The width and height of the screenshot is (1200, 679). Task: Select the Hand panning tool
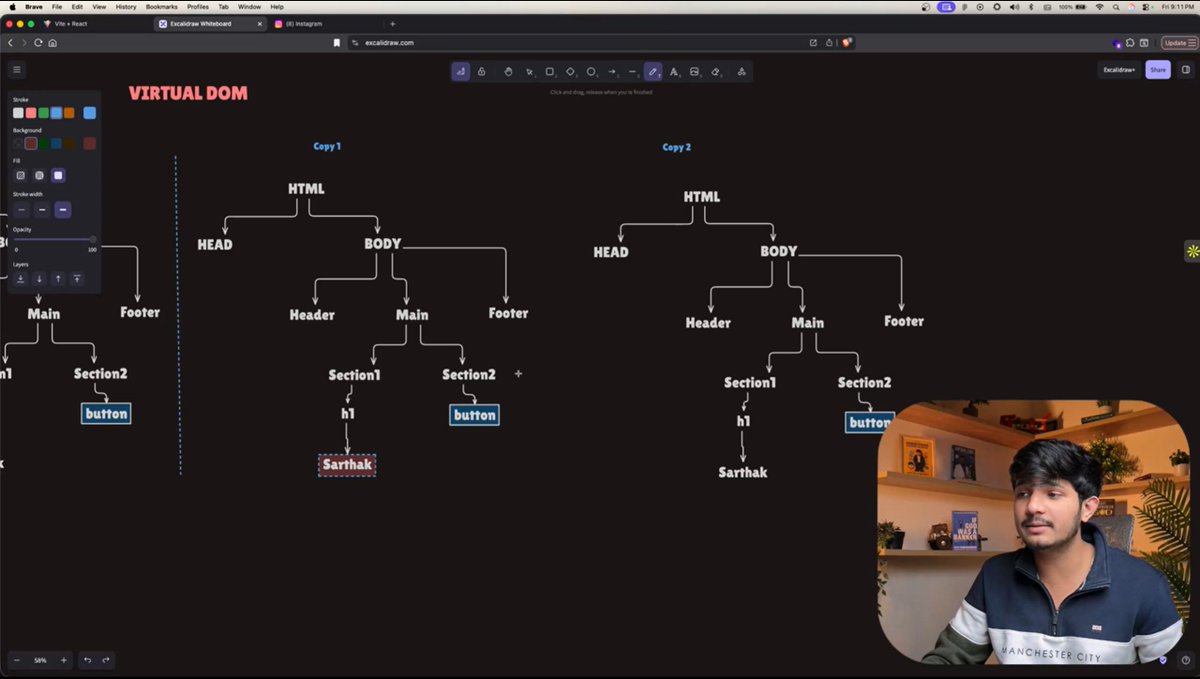coord(509,71)
